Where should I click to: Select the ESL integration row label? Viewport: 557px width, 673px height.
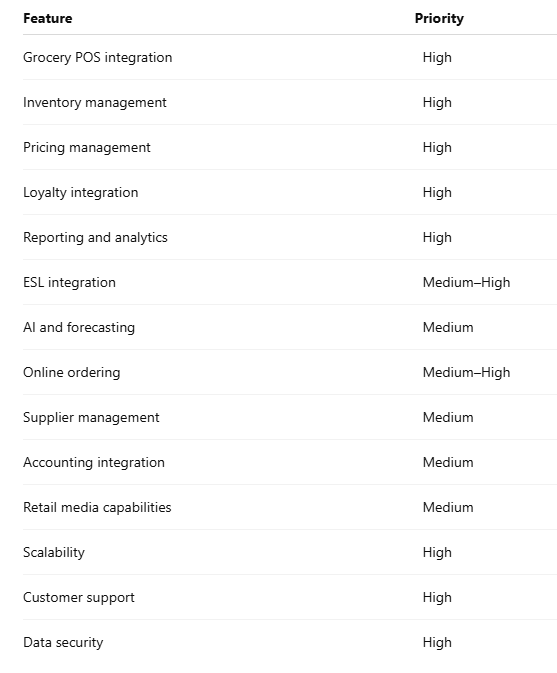point(69,282)
